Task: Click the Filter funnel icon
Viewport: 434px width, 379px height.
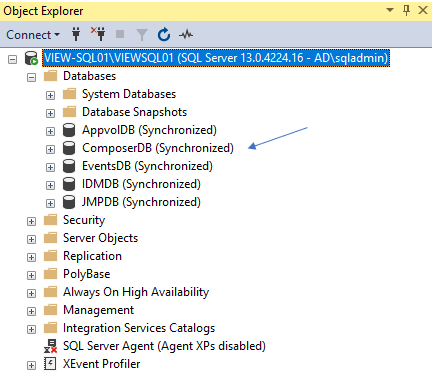Action: 142,35
